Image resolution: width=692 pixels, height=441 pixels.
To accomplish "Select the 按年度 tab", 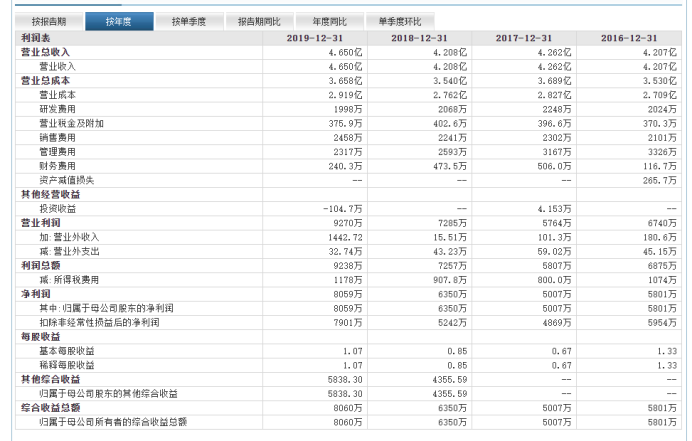I will [x=119, y=21].
